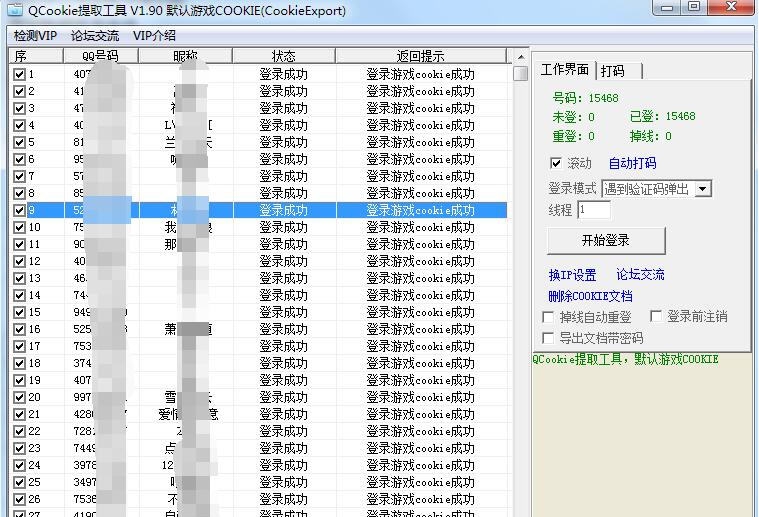Toggle the 滚动 checkbox

(x=556, y=163)
